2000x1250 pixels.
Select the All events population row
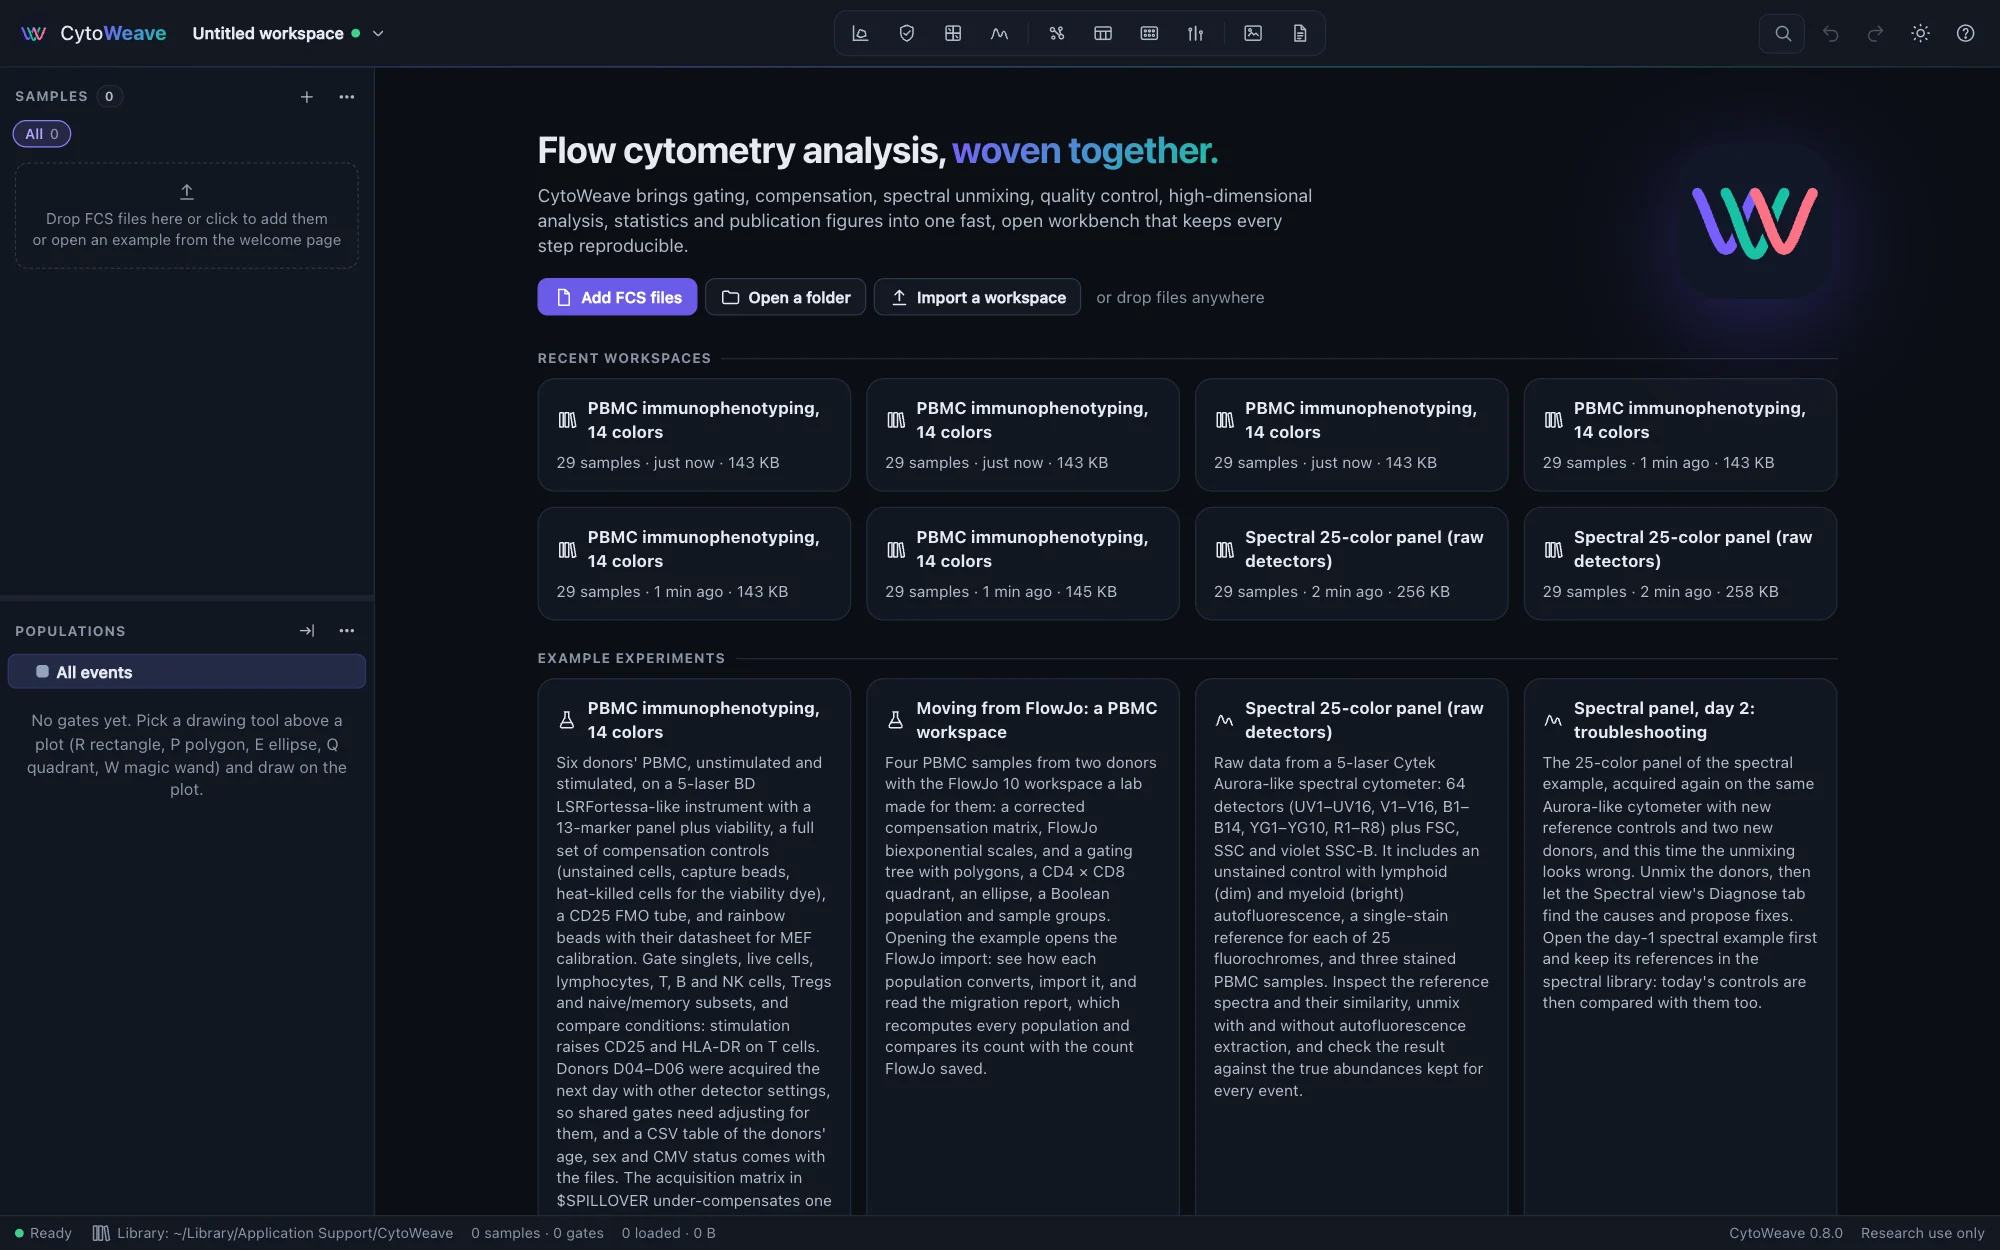click(187, 672)
